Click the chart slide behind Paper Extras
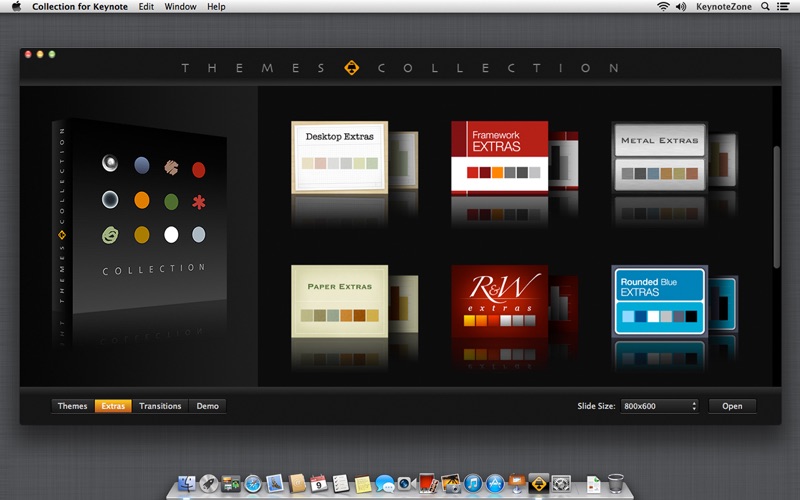Image resolution: width=800 pixels, height=500 pixels. (404, 304)
